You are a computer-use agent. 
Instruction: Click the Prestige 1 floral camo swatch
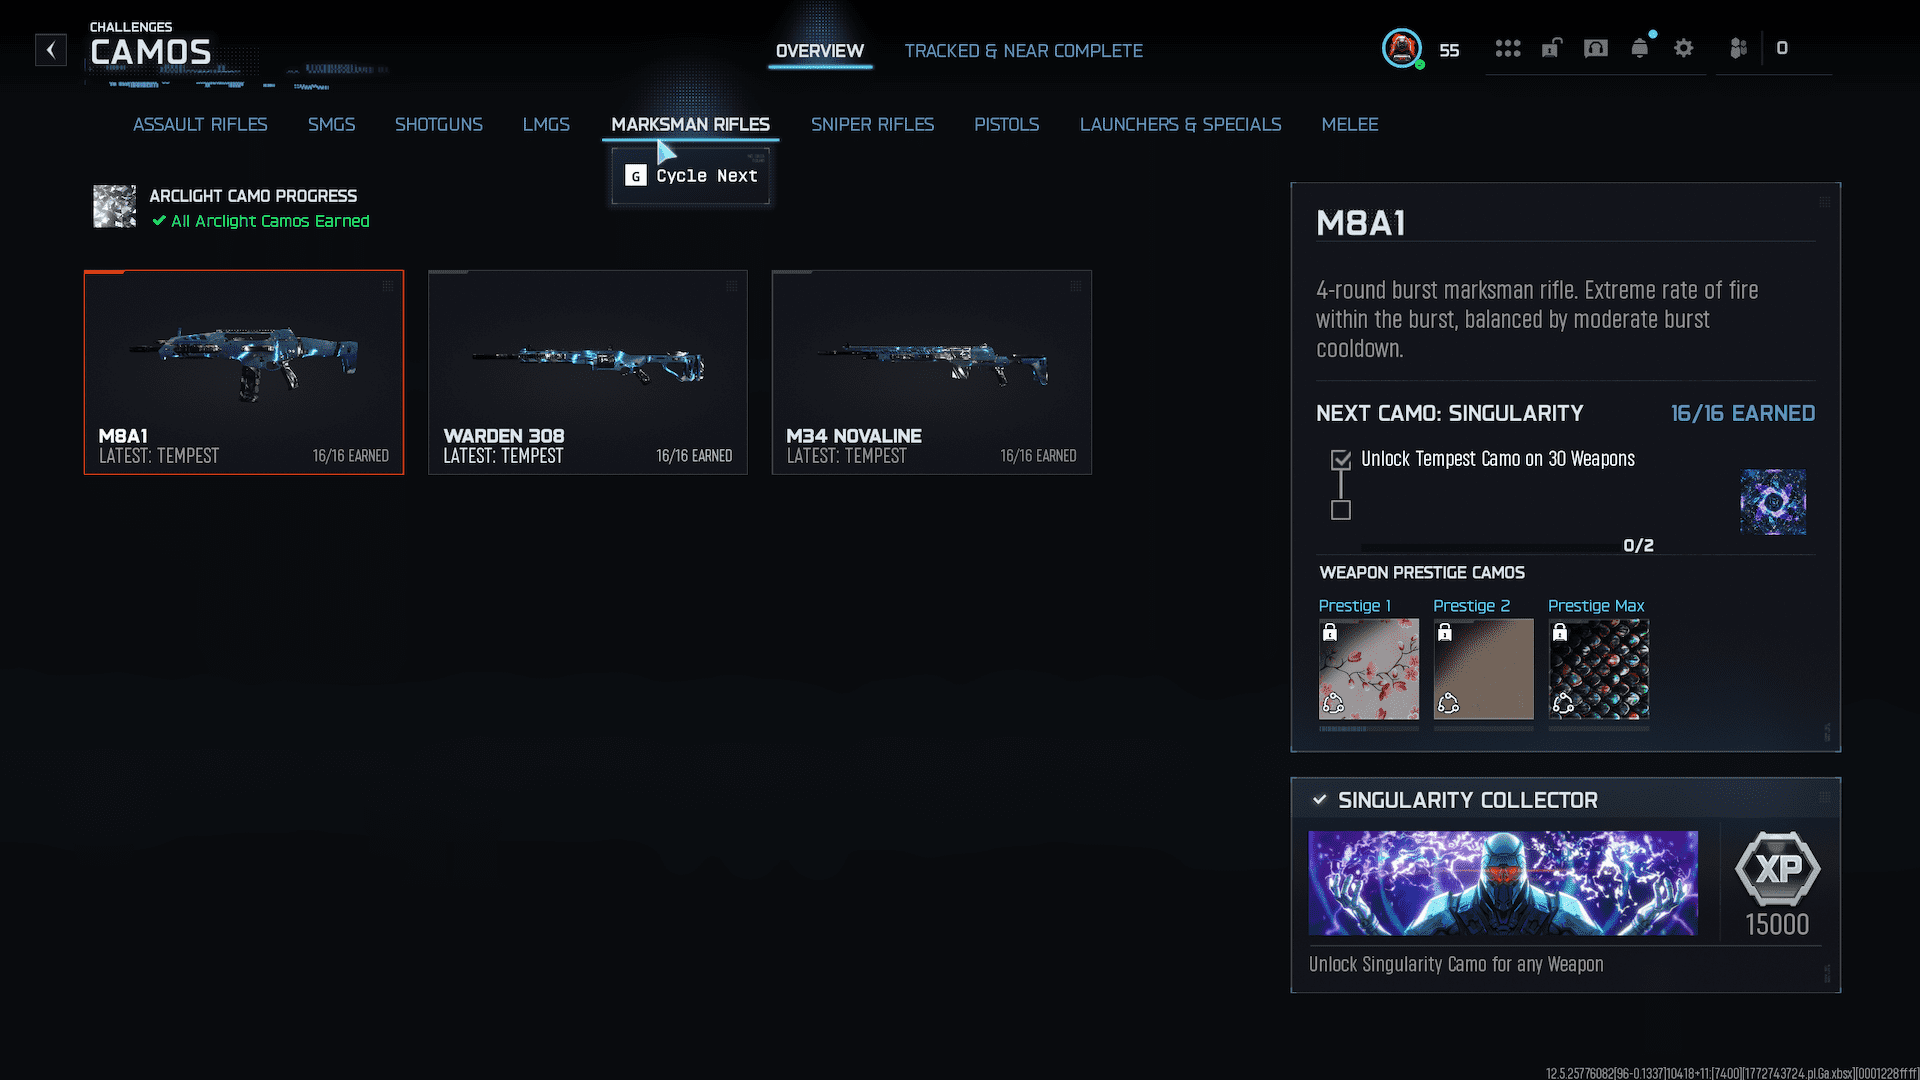(1368, 669)
